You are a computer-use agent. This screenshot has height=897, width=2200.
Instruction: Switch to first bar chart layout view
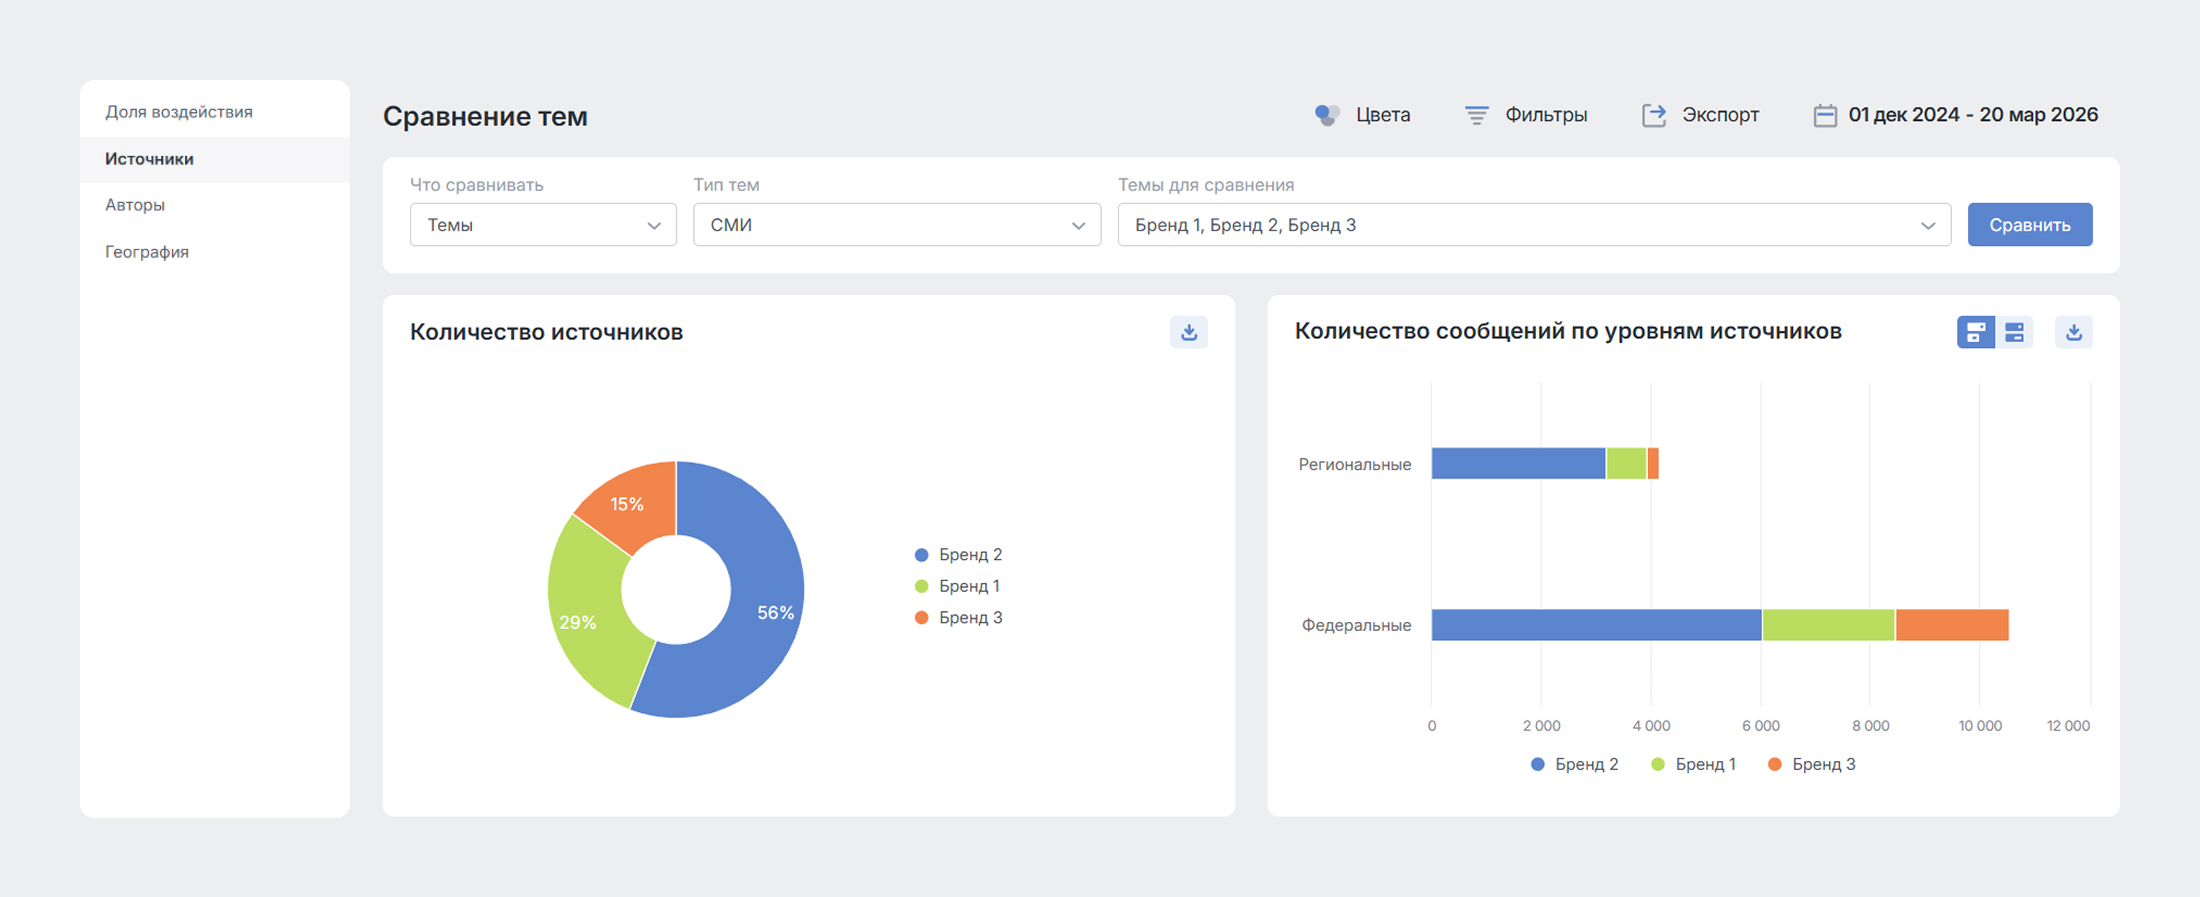[1975, 332]
